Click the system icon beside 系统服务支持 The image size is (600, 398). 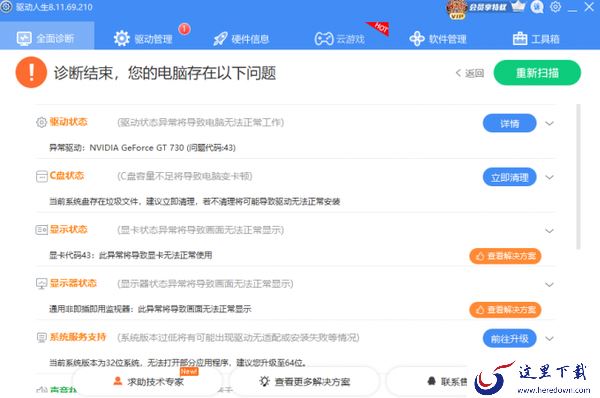[41, 338]
